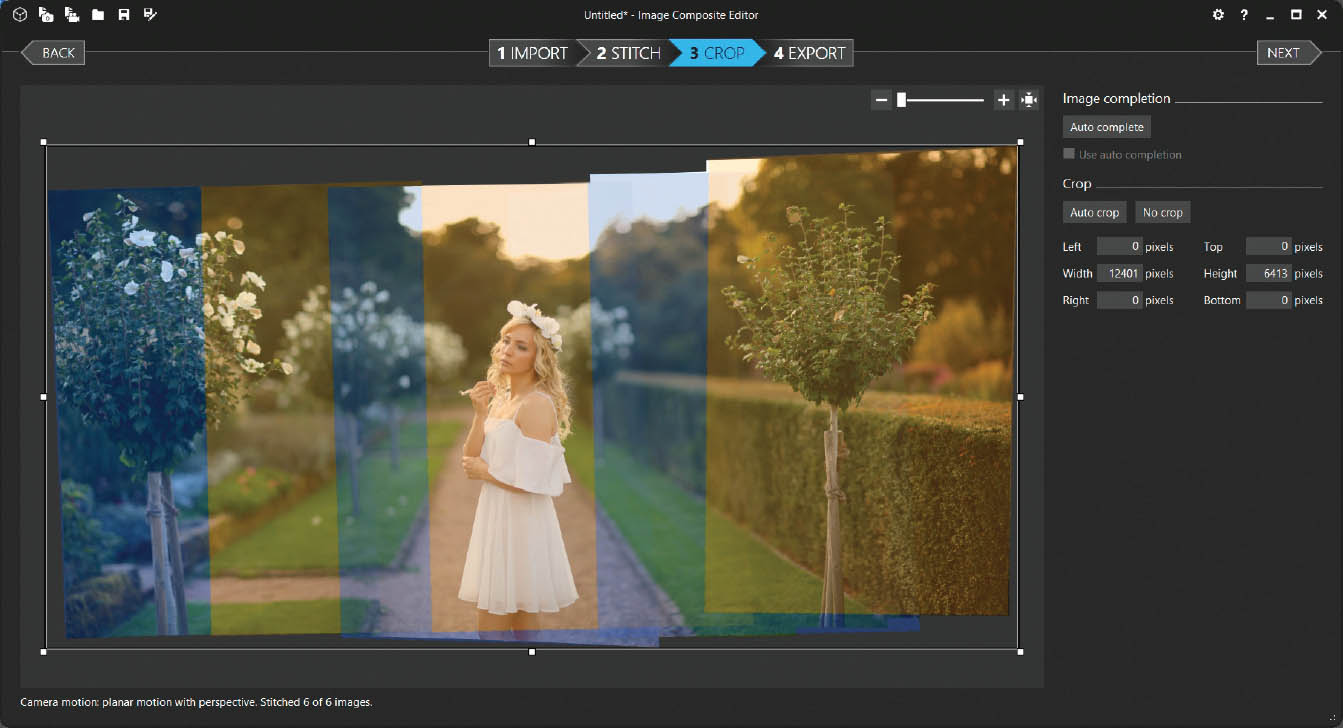Go to step 1 Import
Image resolution: width=1343 pixels, height=728 pixels.
click(x=532, y=53)
